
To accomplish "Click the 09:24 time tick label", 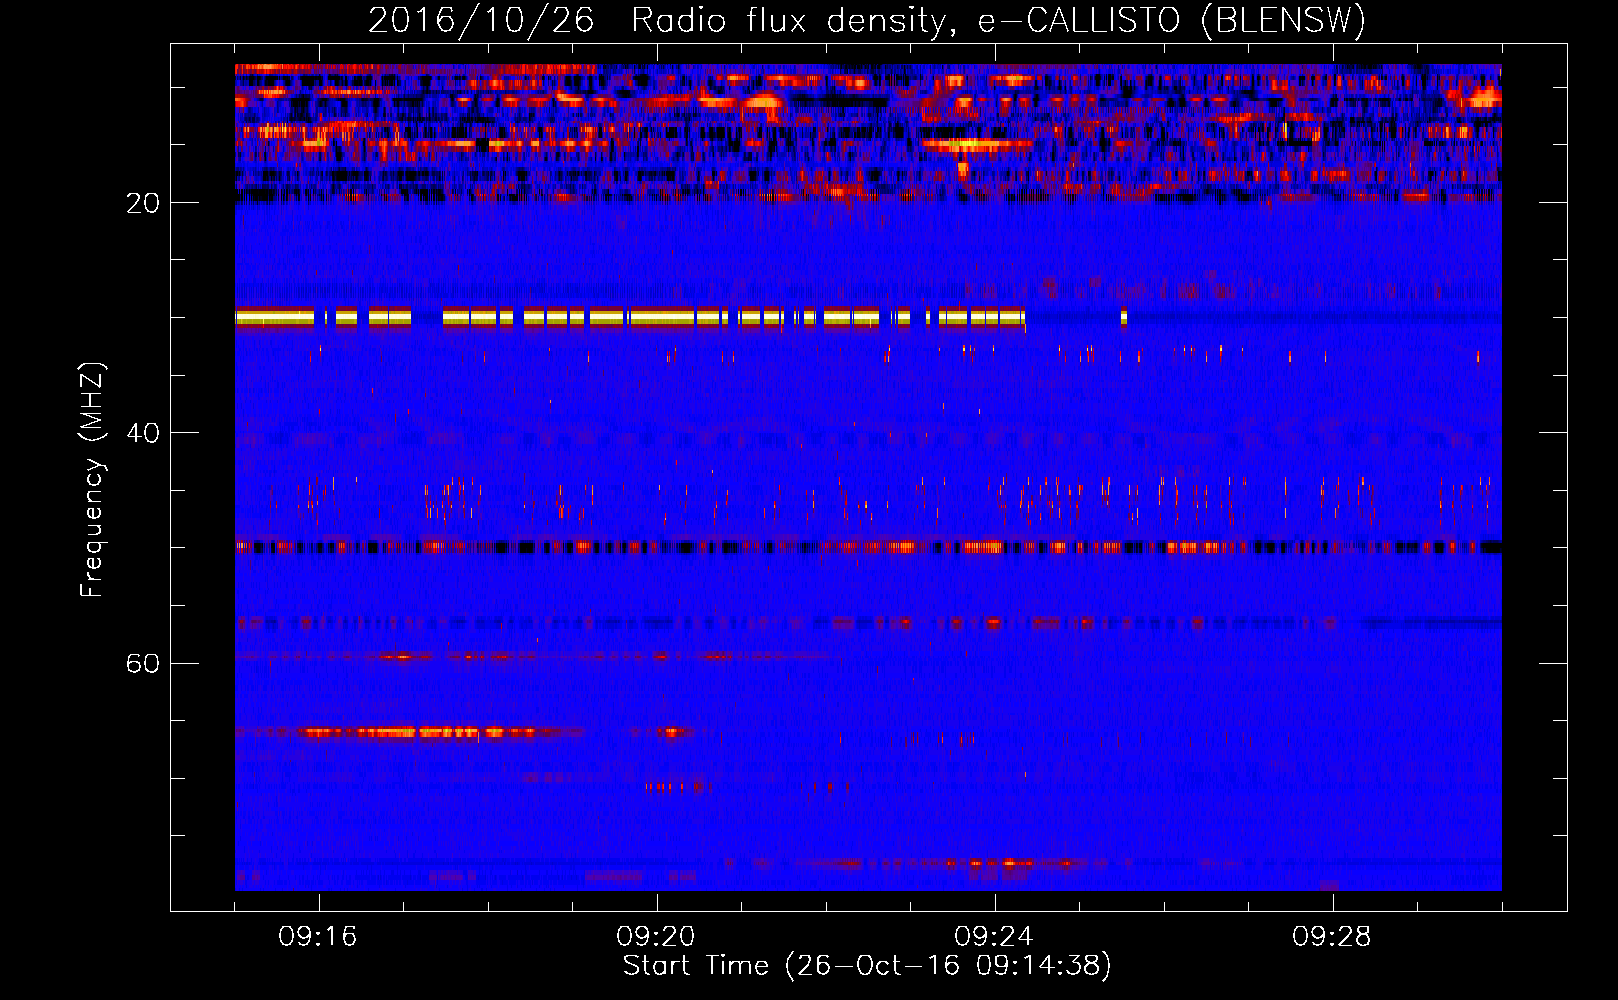I will click(x=994, y=936).
